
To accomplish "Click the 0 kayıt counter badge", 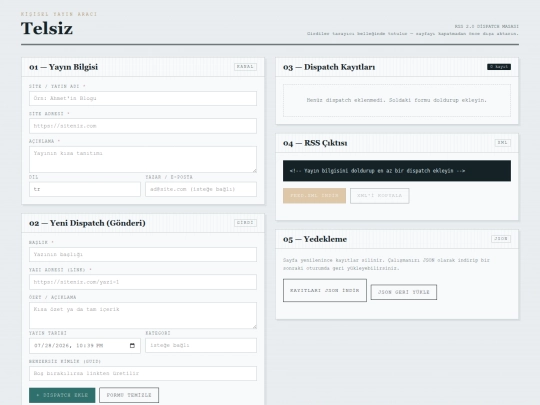I will pyautogui.click(x=499, y=67).
